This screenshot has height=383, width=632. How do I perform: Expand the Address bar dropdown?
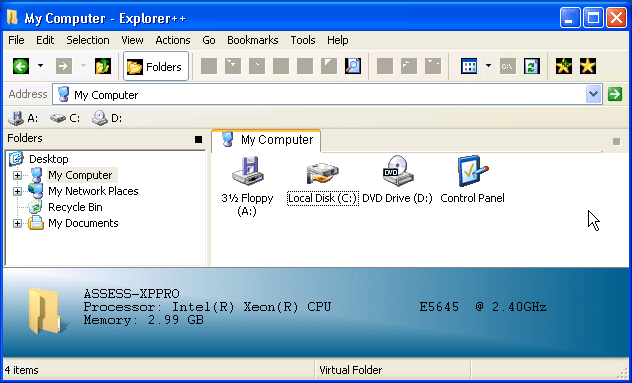click(x=593, y=94)
